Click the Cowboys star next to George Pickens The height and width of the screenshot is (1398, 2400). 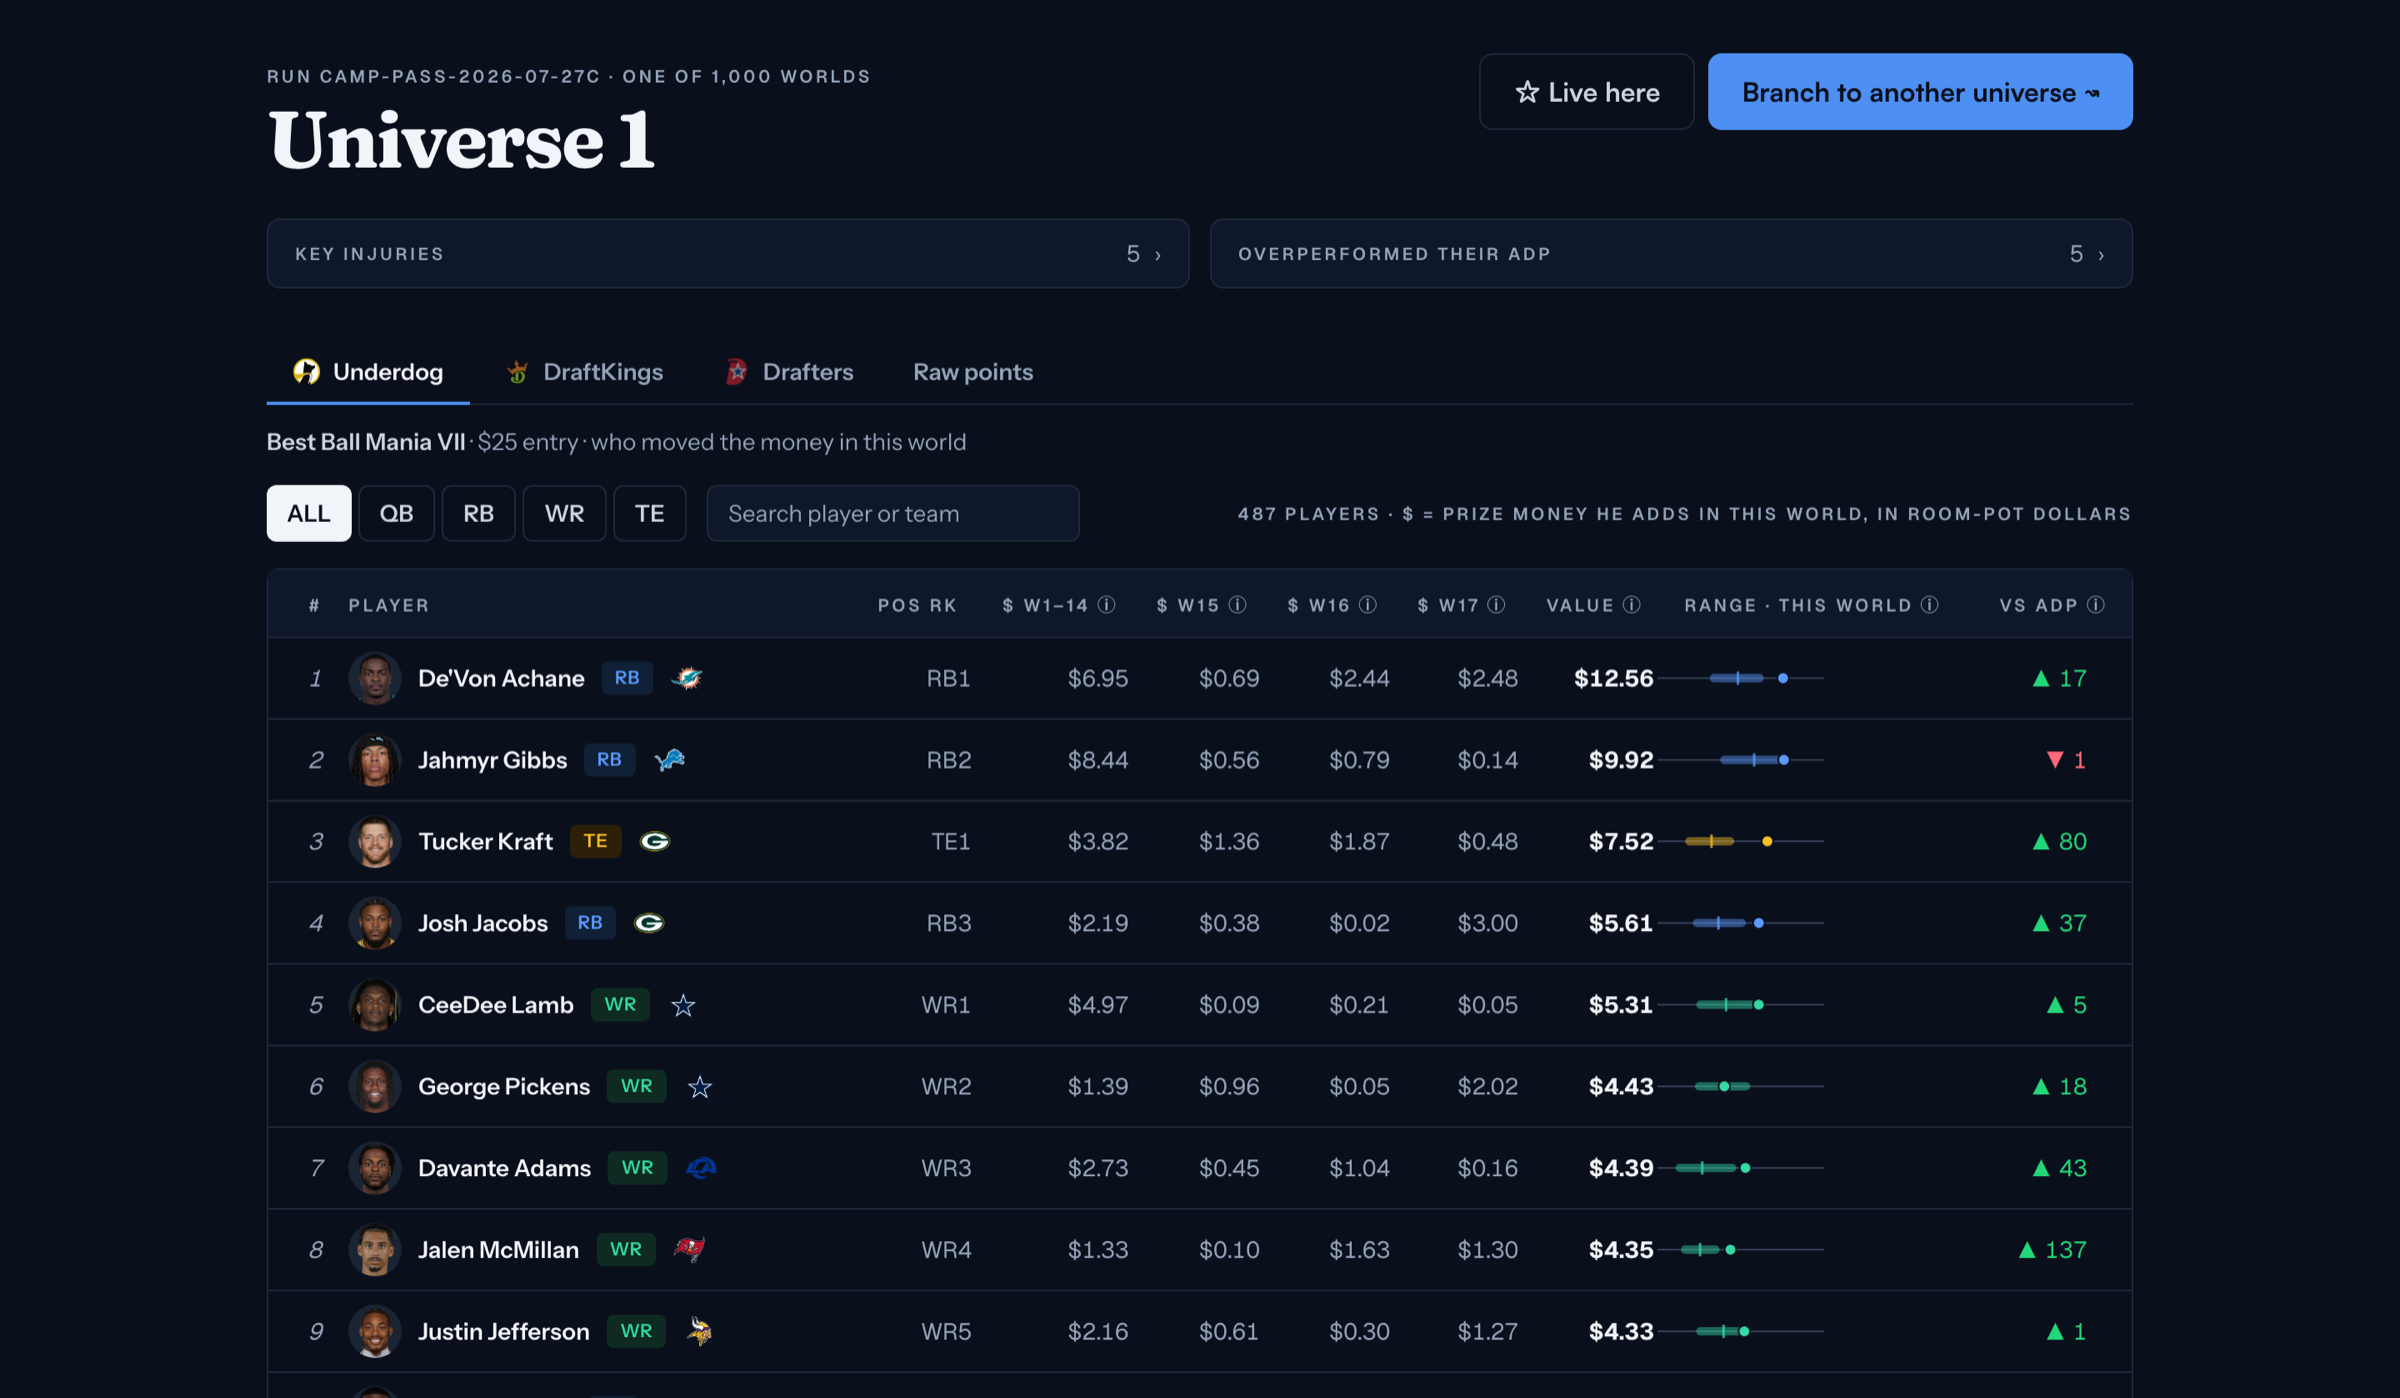point(700,1087)
